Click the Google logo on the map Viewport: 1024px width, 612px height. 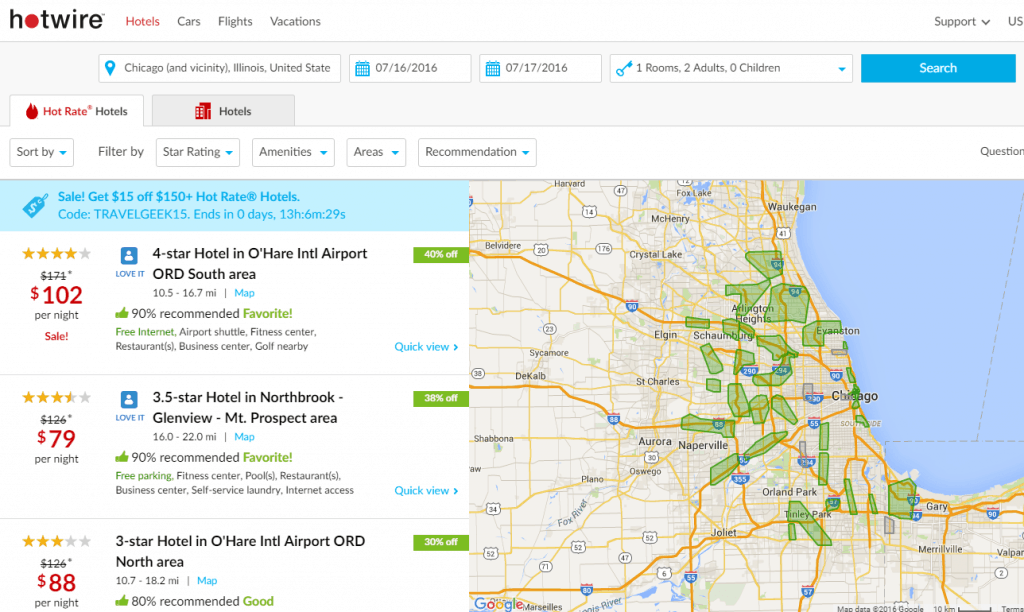[498, 604]
